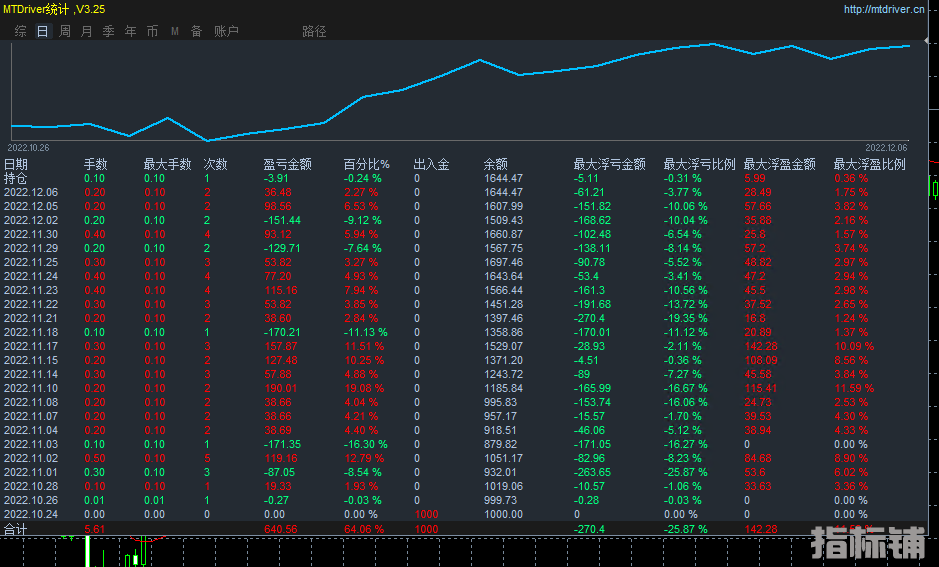This screenshot has height=567, width=939.
Task: Click total percentage 64.06 % in 合计 row
Action: click(x=364, y=529)
